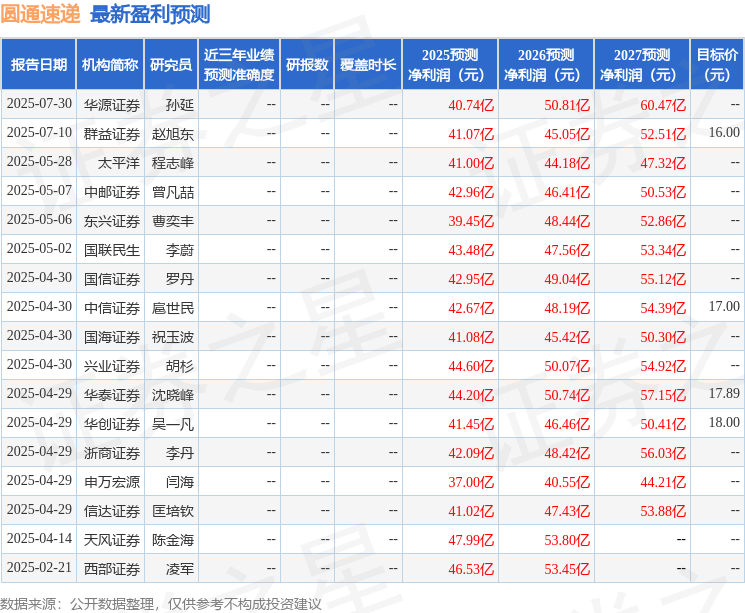This screenshot has height=613, width=745.
Task: Click the 数据来源 footer note
Action: tap(161, 604)
